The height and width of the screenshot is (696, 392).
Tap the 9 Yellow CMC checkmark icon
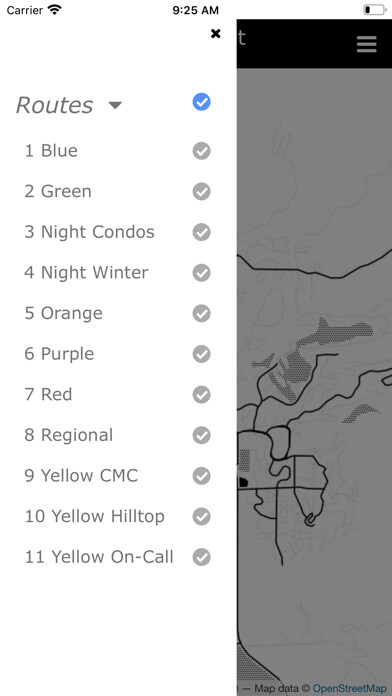(202, 476)
